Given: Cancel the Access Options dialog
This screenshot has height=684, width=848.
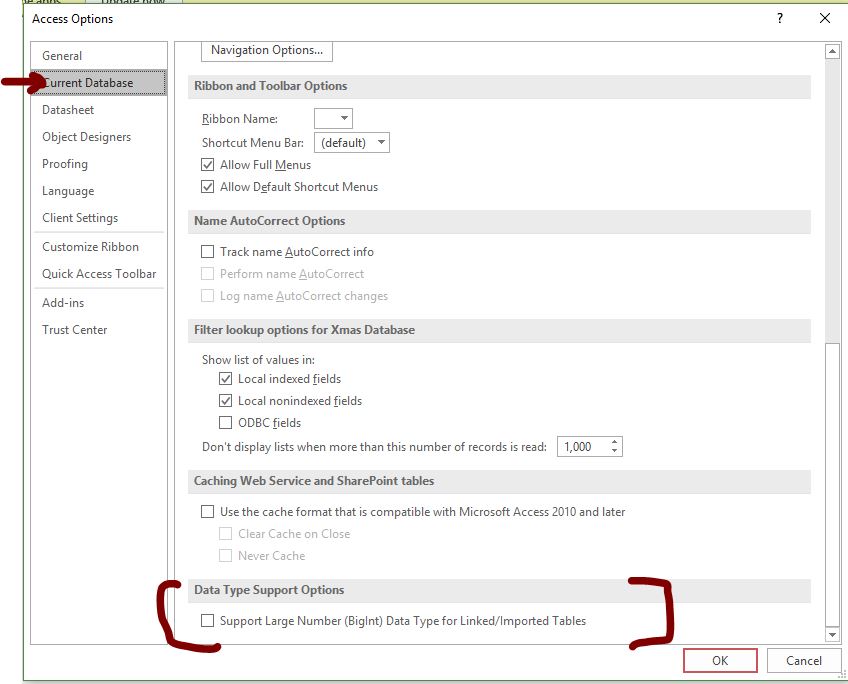Looking at the screenshot, I should [x=803, y=661].
